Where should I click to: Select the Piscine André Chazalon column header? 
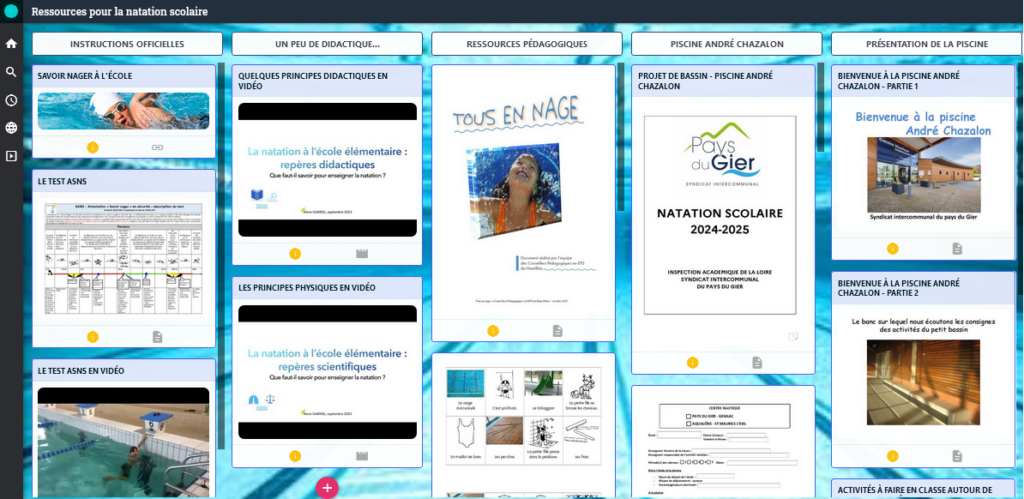(727, 44)
